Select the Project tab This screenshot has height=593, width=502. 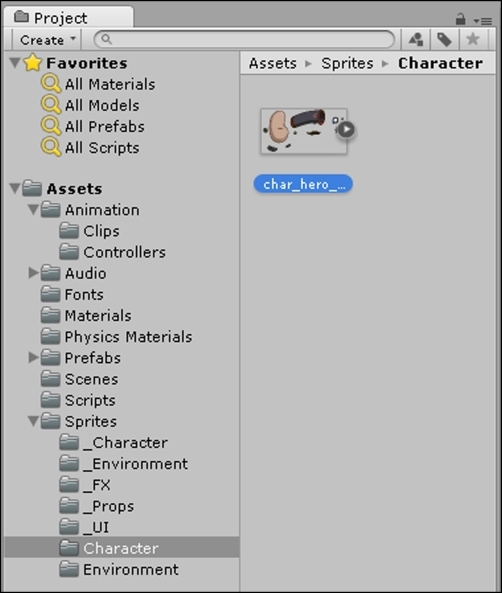coord(68,17)
